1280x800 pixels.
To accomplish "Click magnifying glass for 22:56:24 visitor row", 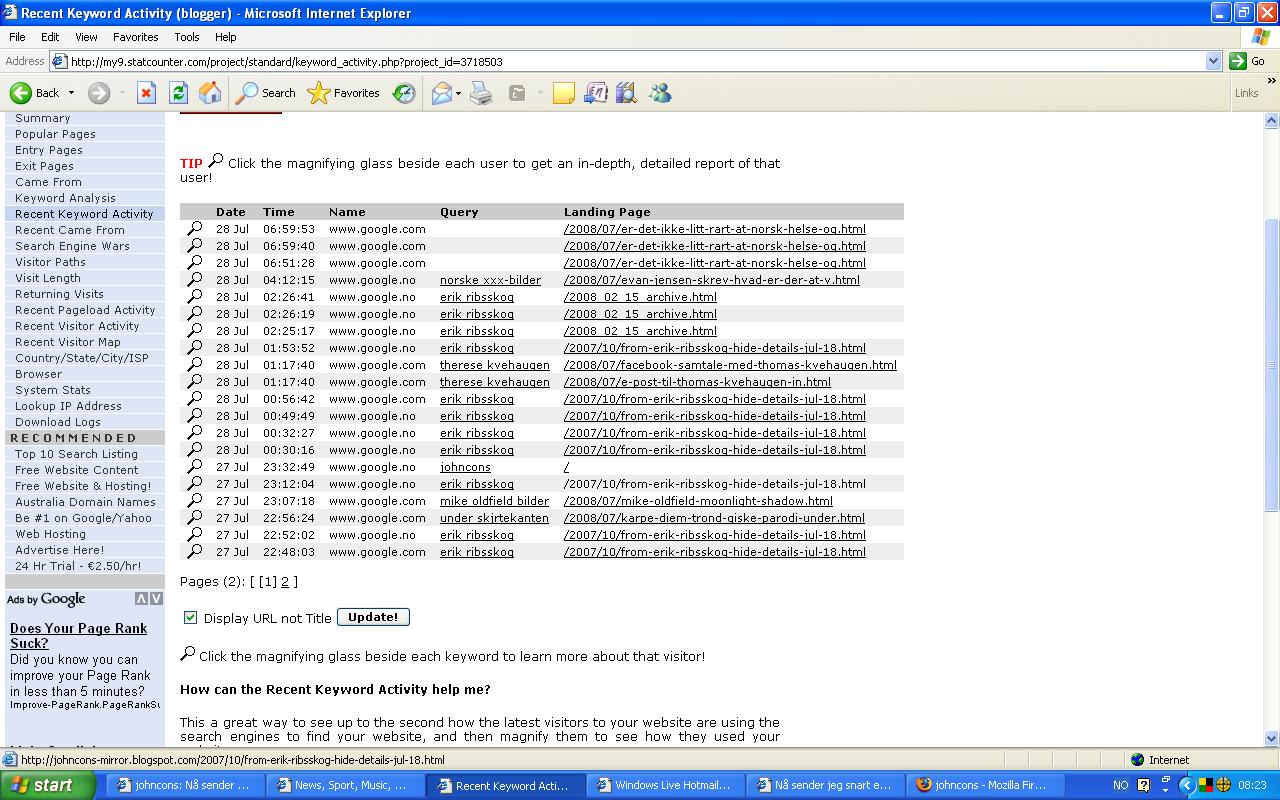I will coord(194,517).
